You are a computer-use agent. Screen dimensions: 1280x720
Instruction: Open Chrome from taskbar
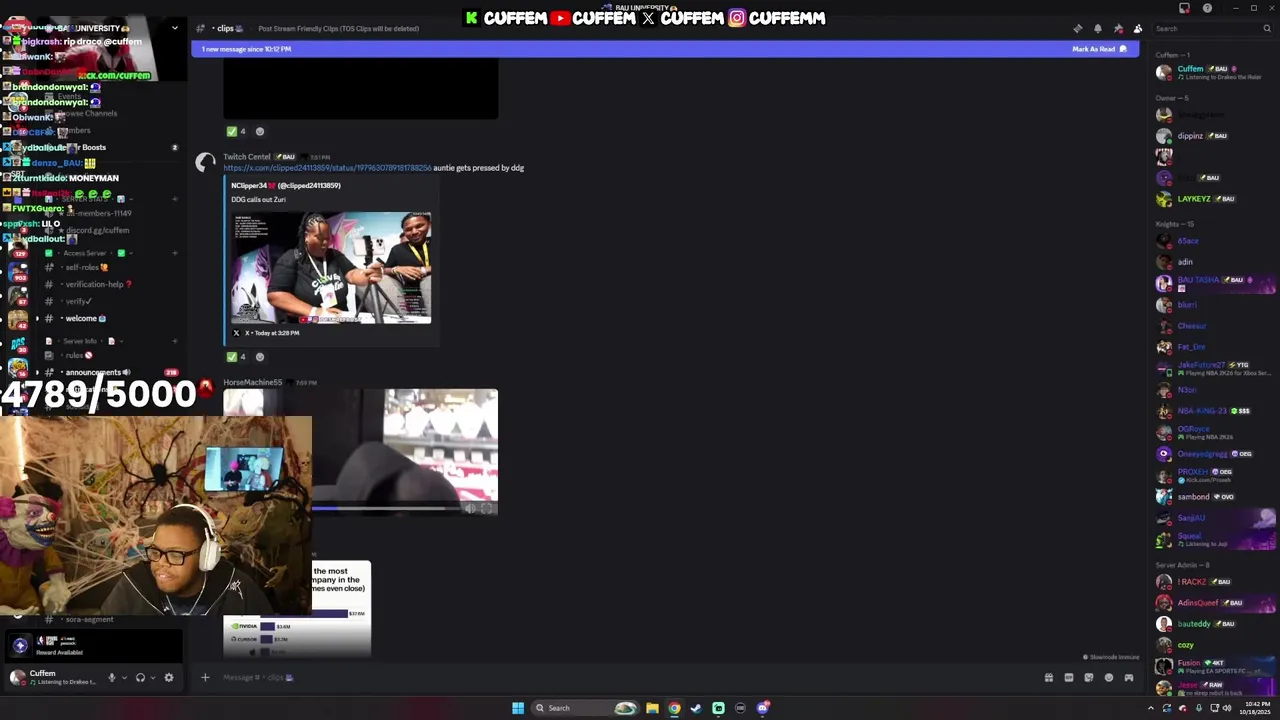[x=674, y=708]
